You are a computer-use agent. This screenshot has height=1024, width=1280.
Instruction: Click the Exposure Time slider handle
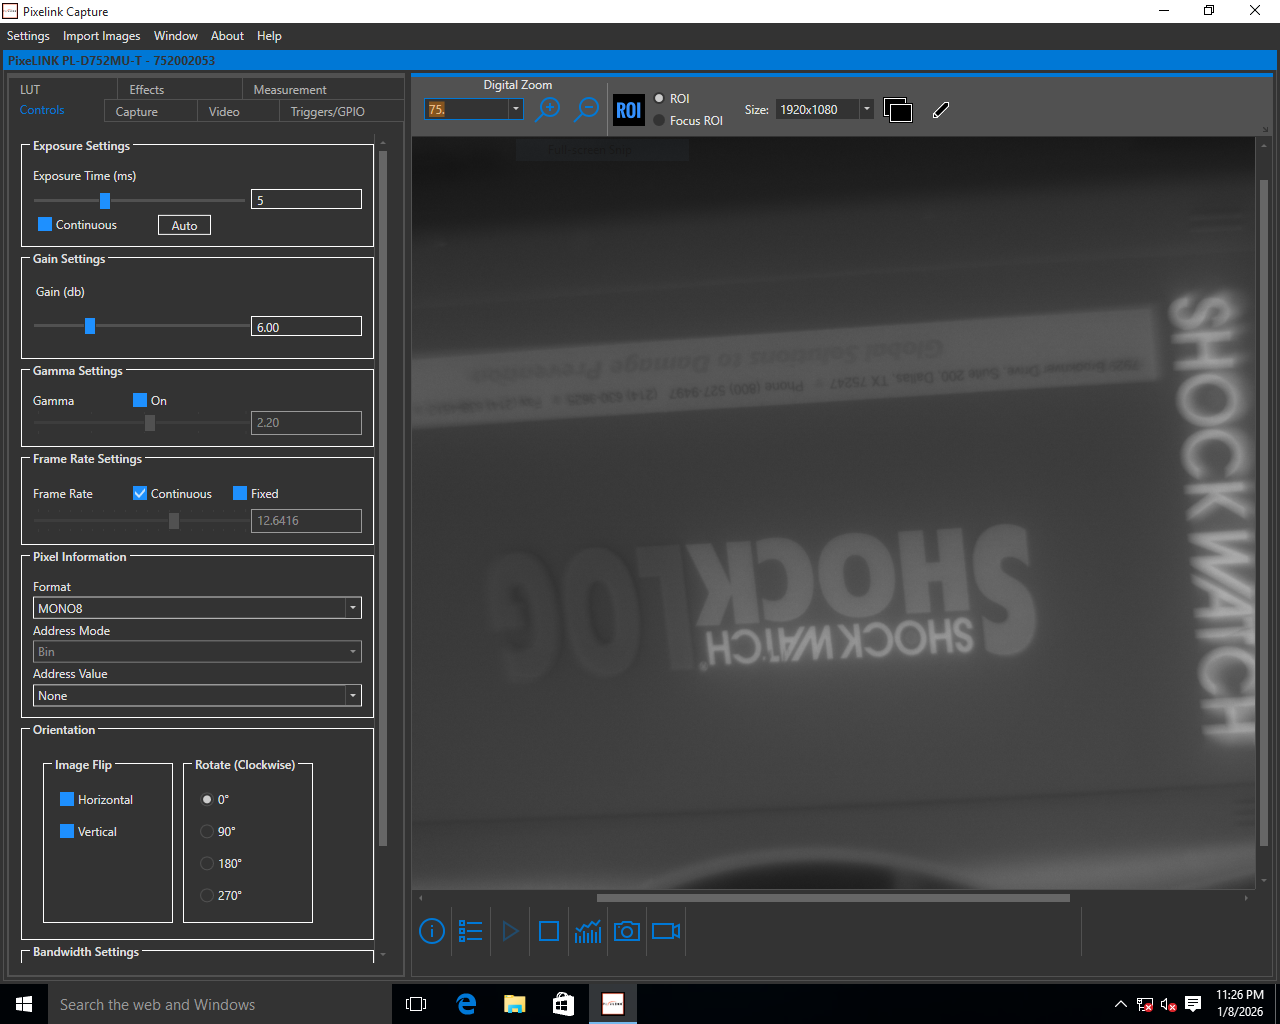(x=104, y=200)
